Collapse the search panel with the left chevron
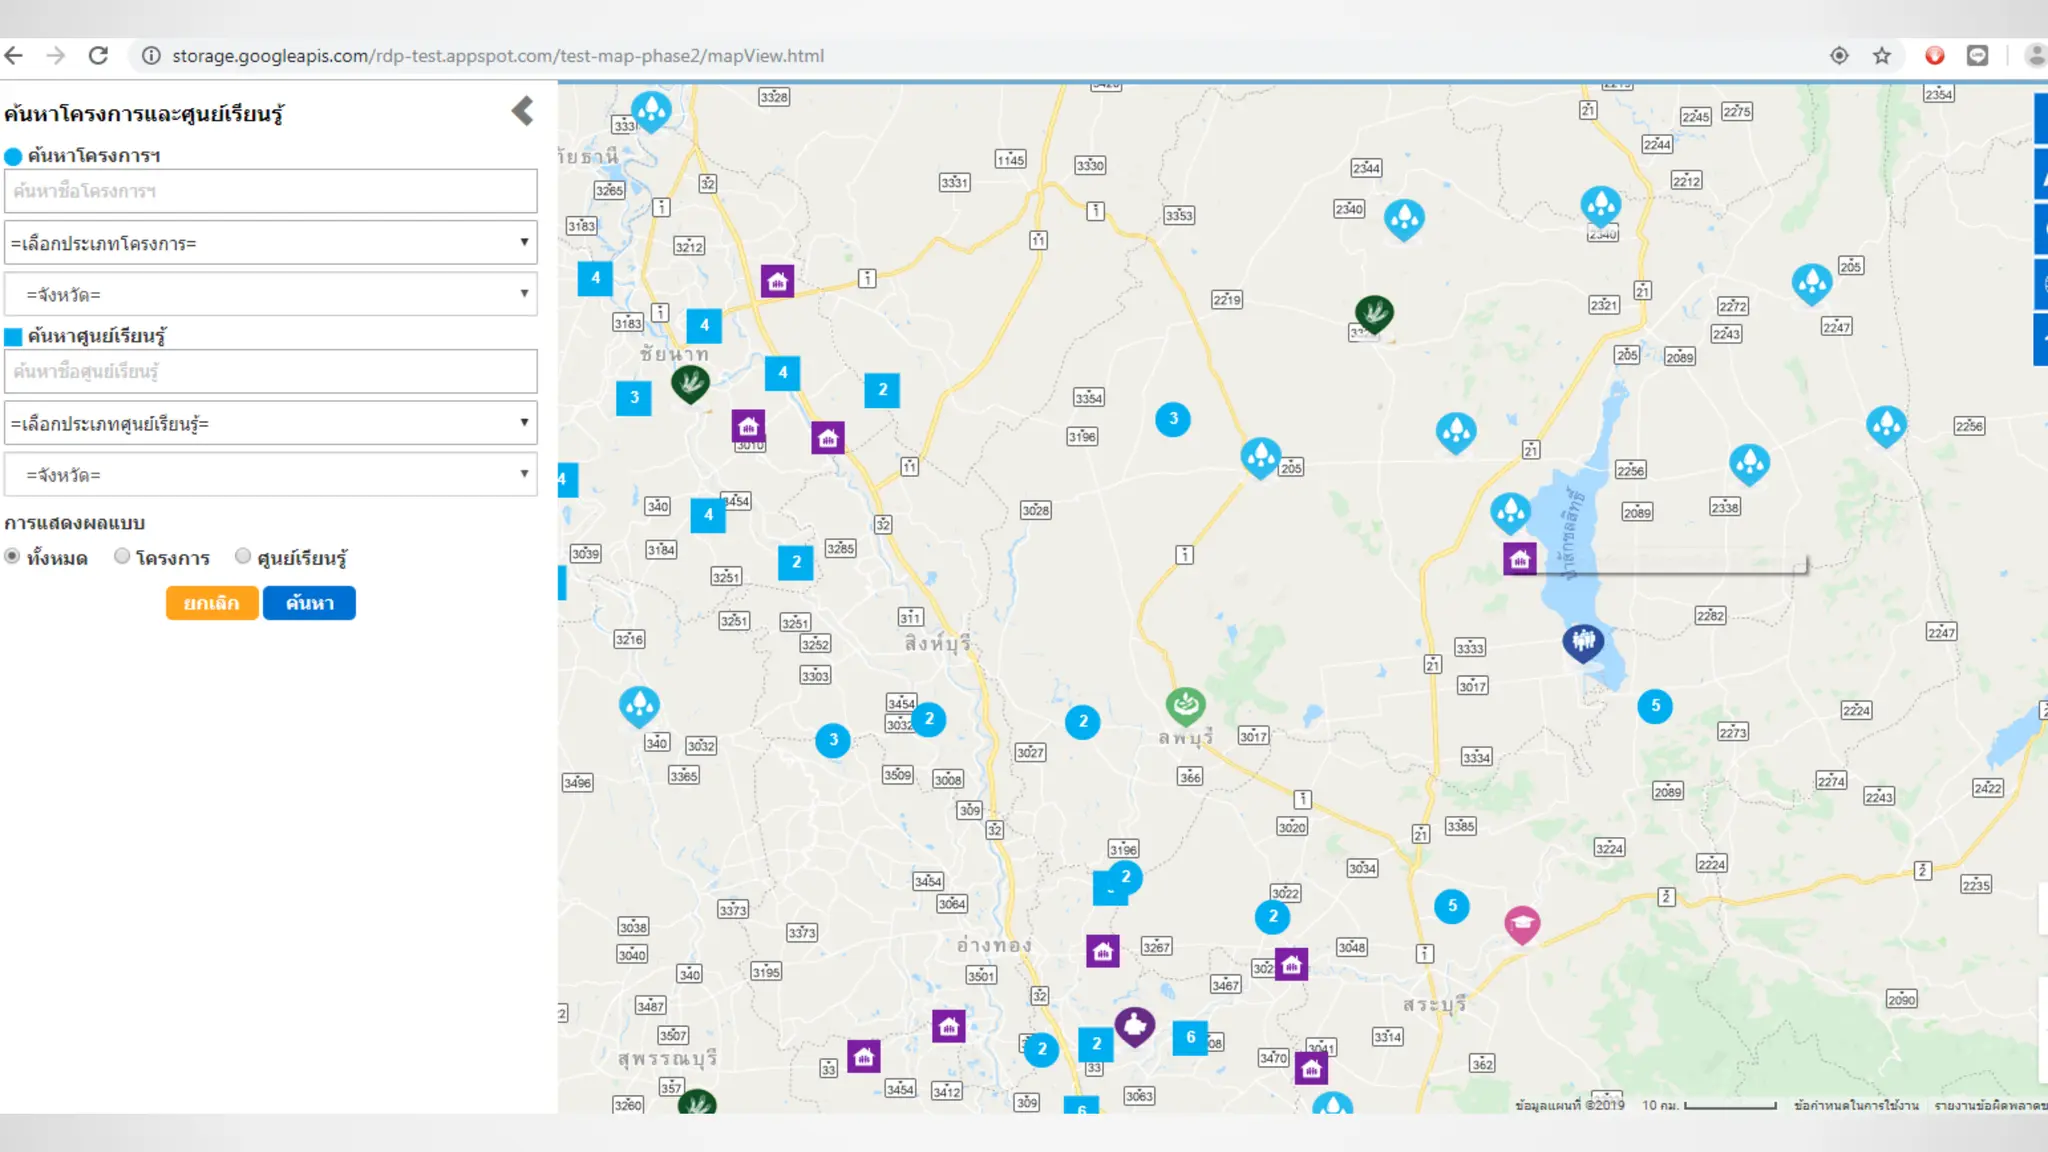Image resolution: width=2048 pixels, height=1152 pixels. tap(522, 111)
